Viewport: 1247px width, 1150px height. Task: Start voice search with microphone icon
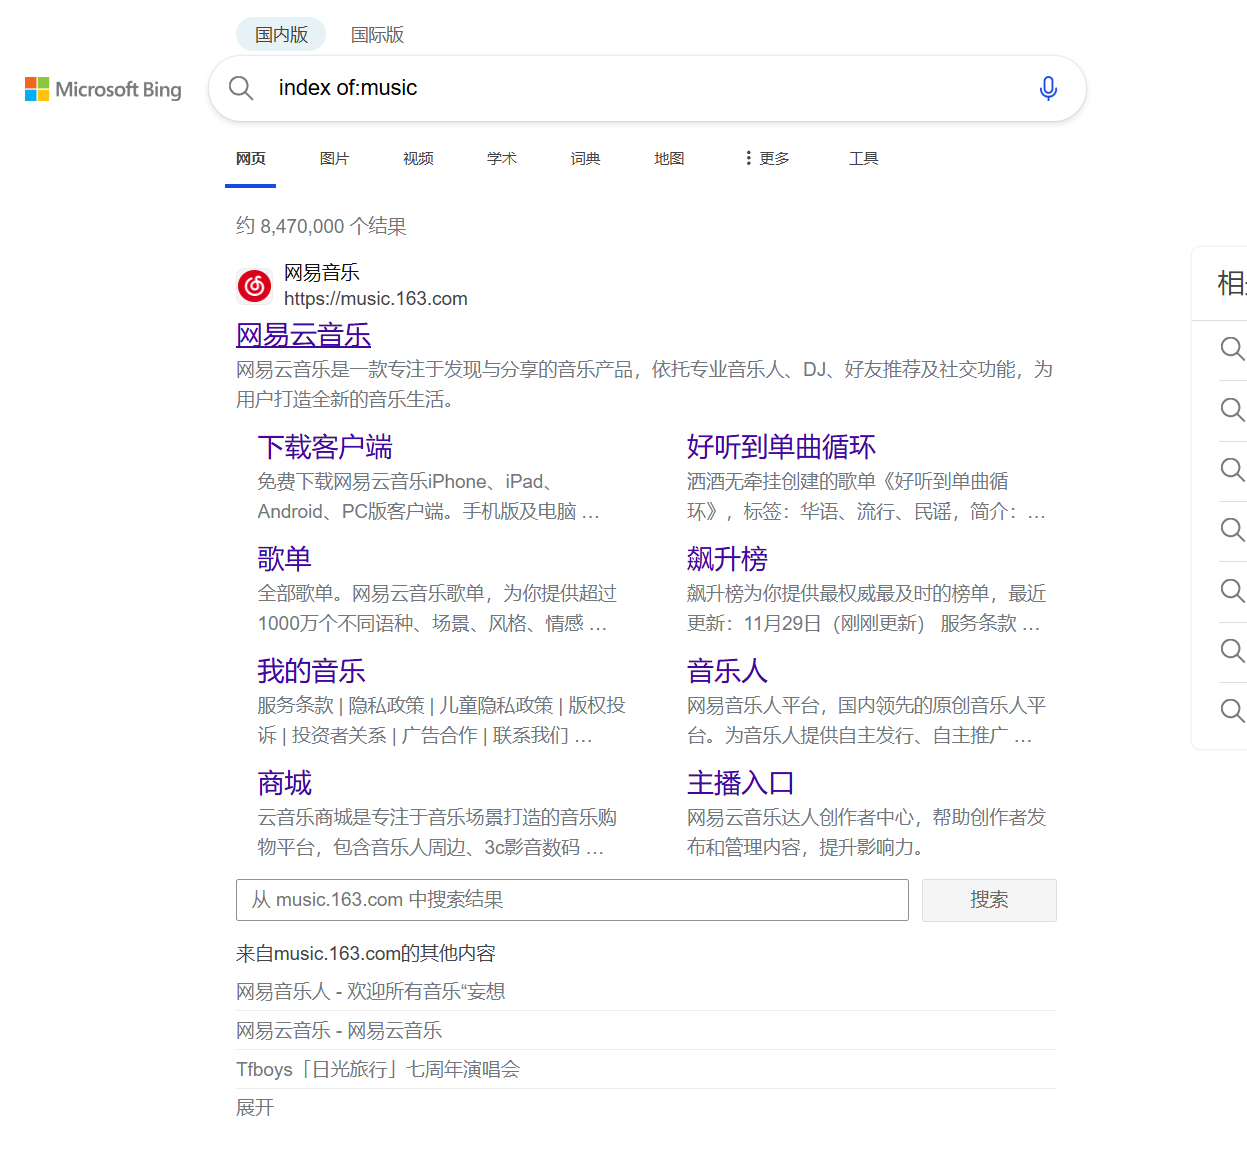pos(1048,88)
